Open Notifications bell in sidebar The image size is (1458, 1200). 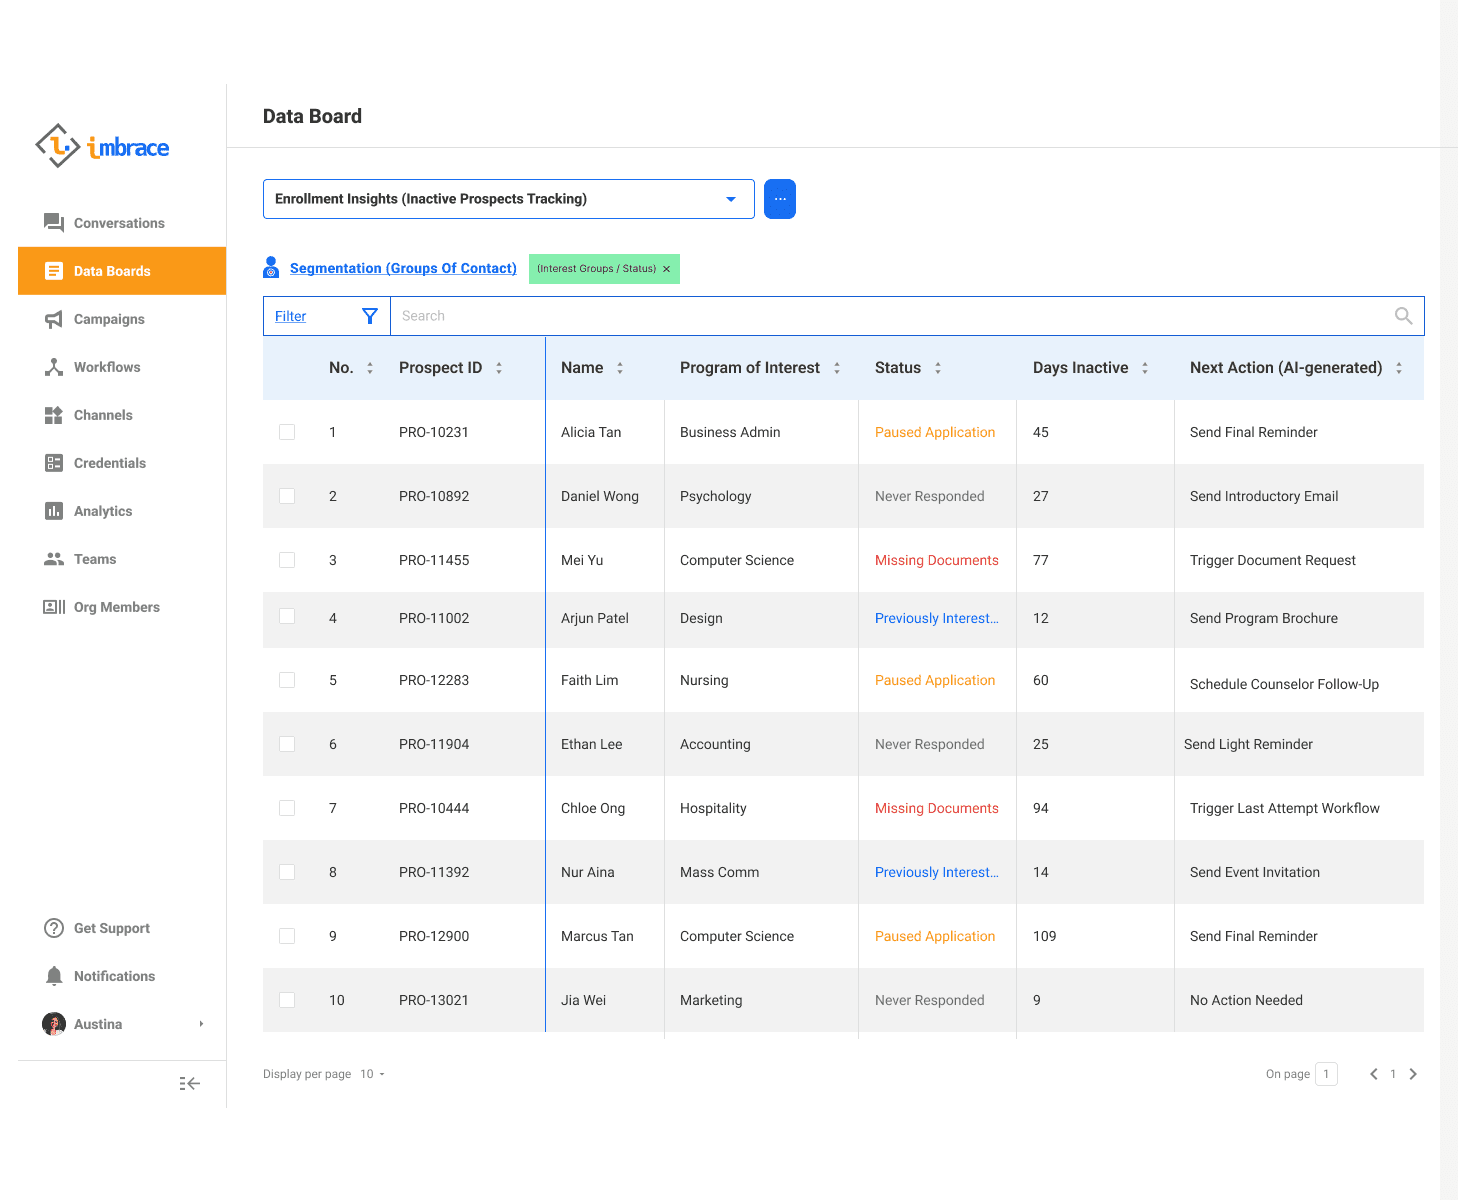point(54,976)
